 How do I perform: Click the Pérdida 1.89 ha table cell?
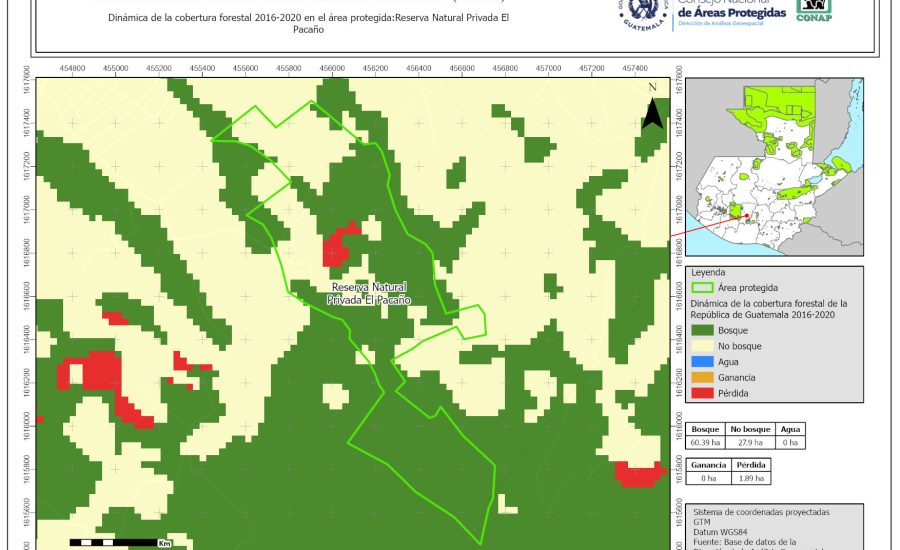point(751,479)
